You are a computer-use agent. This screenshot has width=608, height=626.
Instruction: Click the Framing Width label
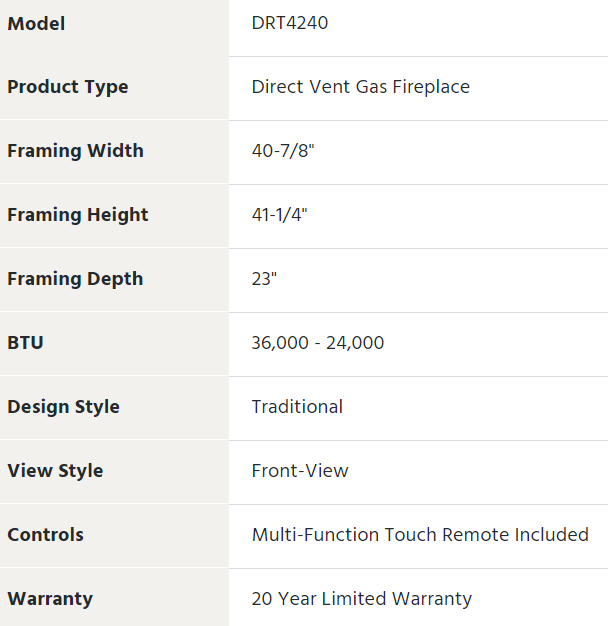[x=75, y=151]
